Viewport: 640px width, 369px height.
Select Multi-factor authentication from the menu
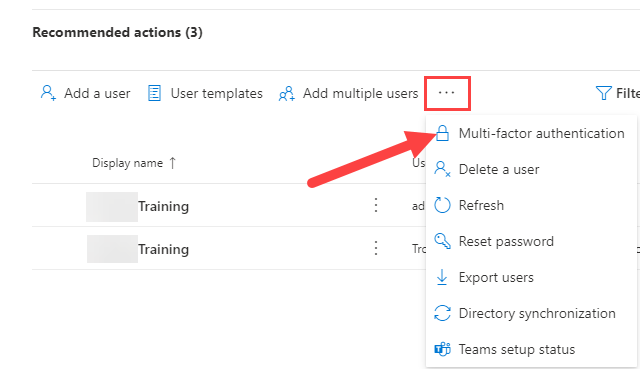[x=531, y=133]
